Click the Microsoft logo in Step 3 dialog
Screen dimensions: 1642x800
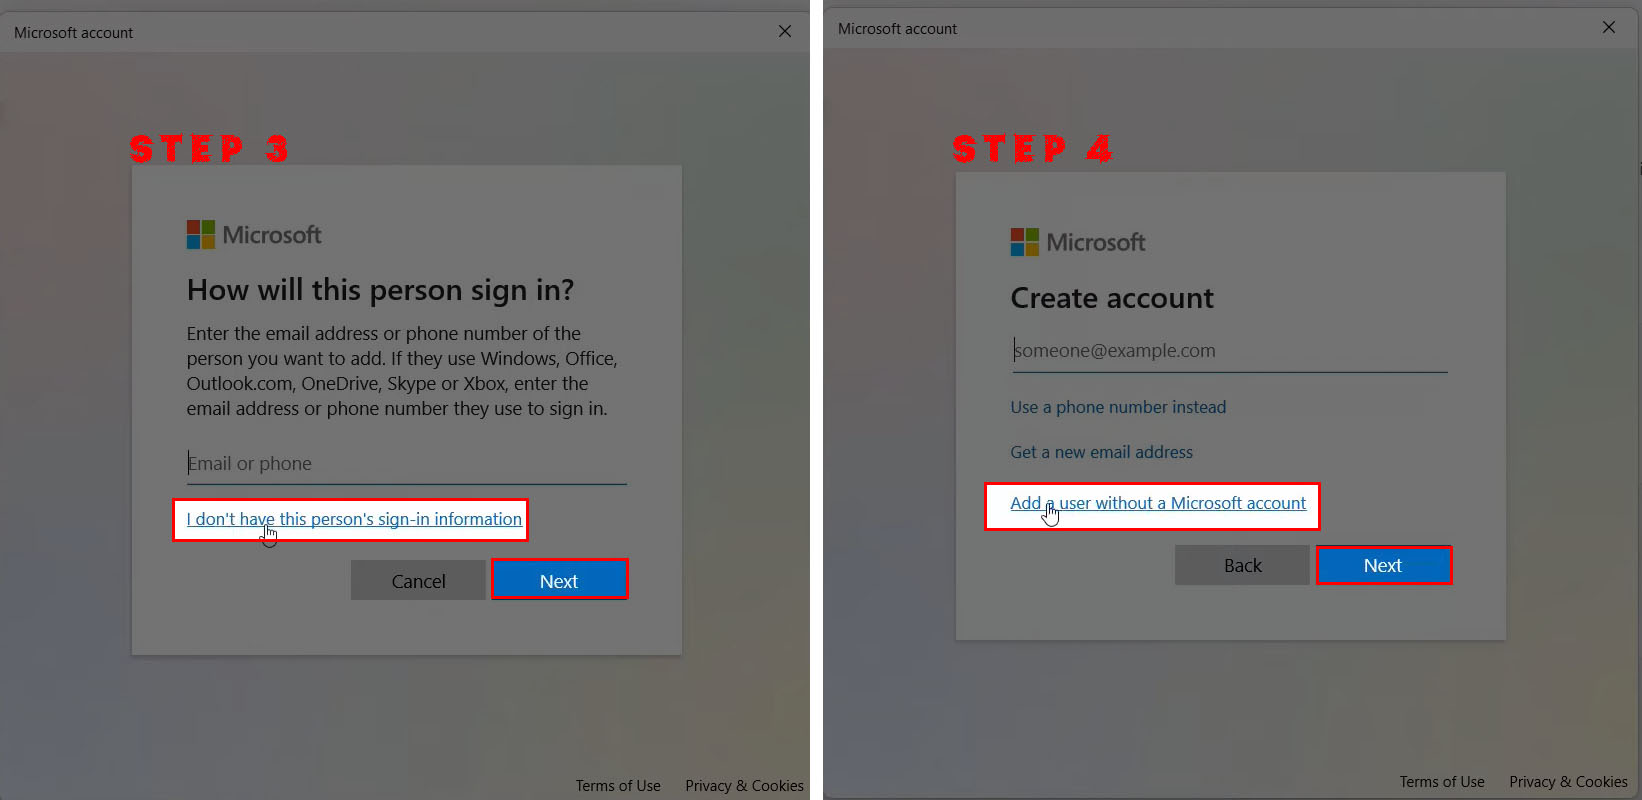pos(254,235)
